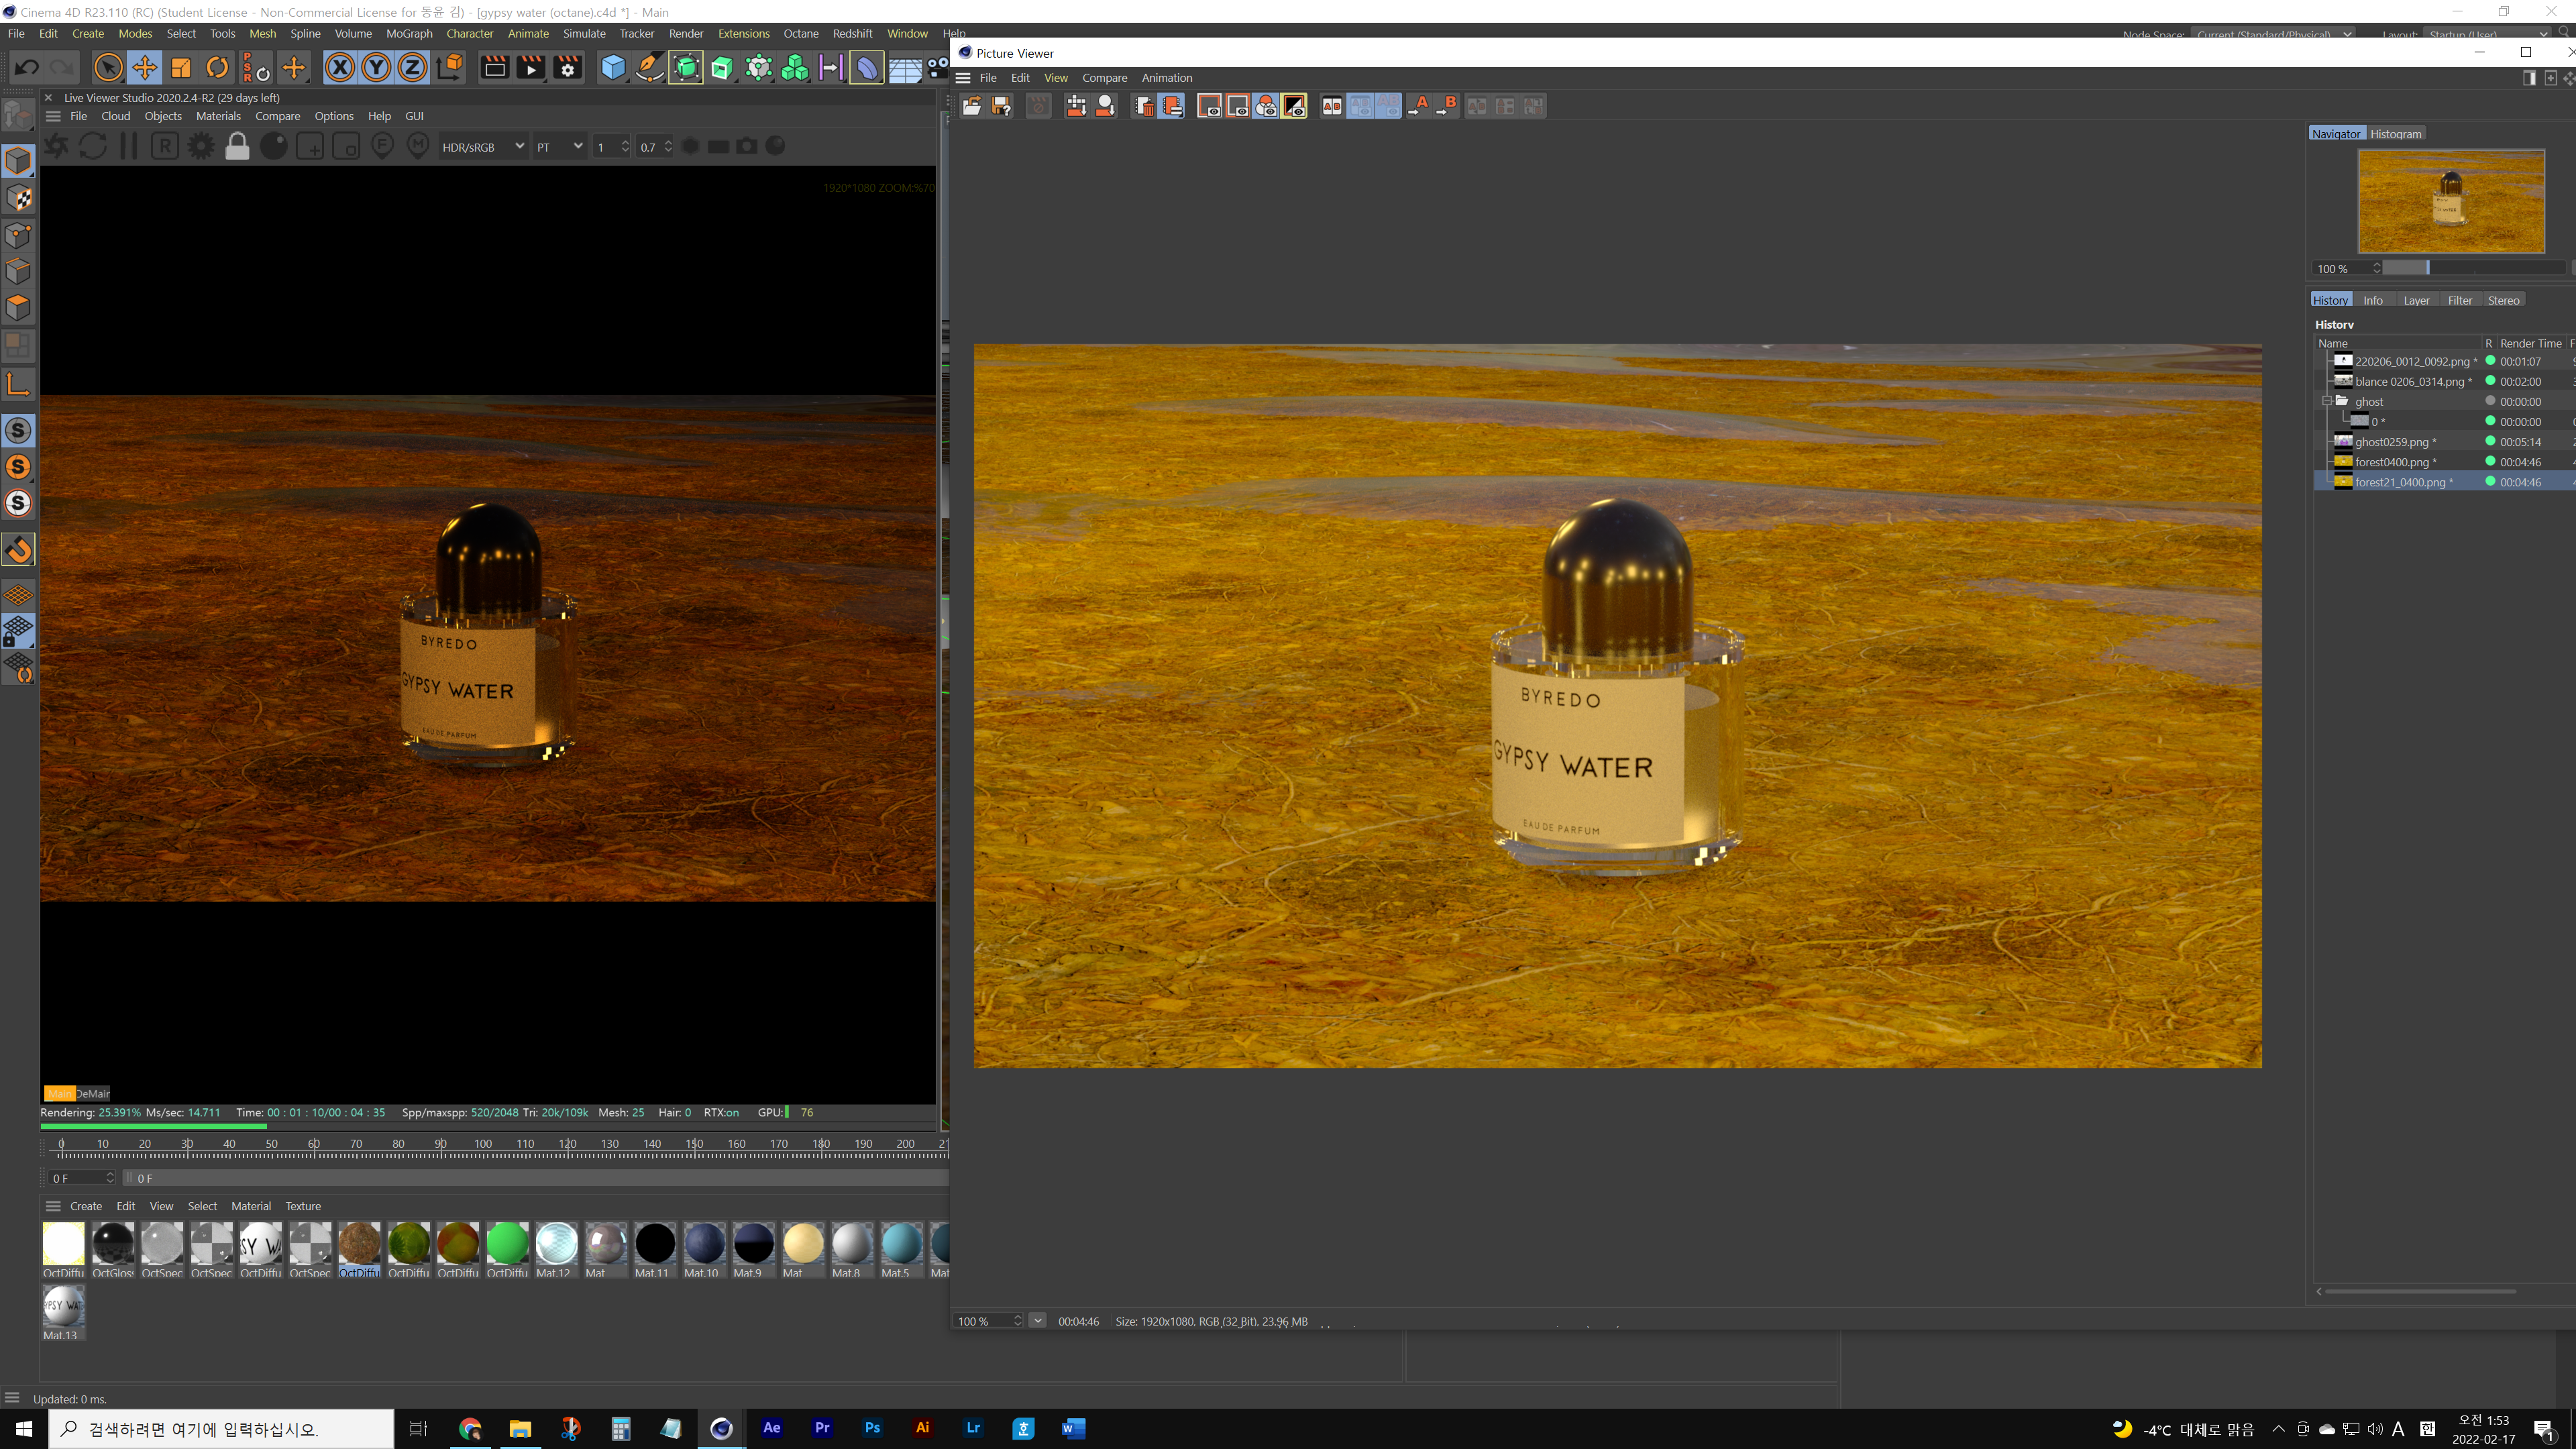This screenshot has width=2576, height=1449.
Task: Click the MoGraph Cloner icon
Action: [x=795, y=68]
